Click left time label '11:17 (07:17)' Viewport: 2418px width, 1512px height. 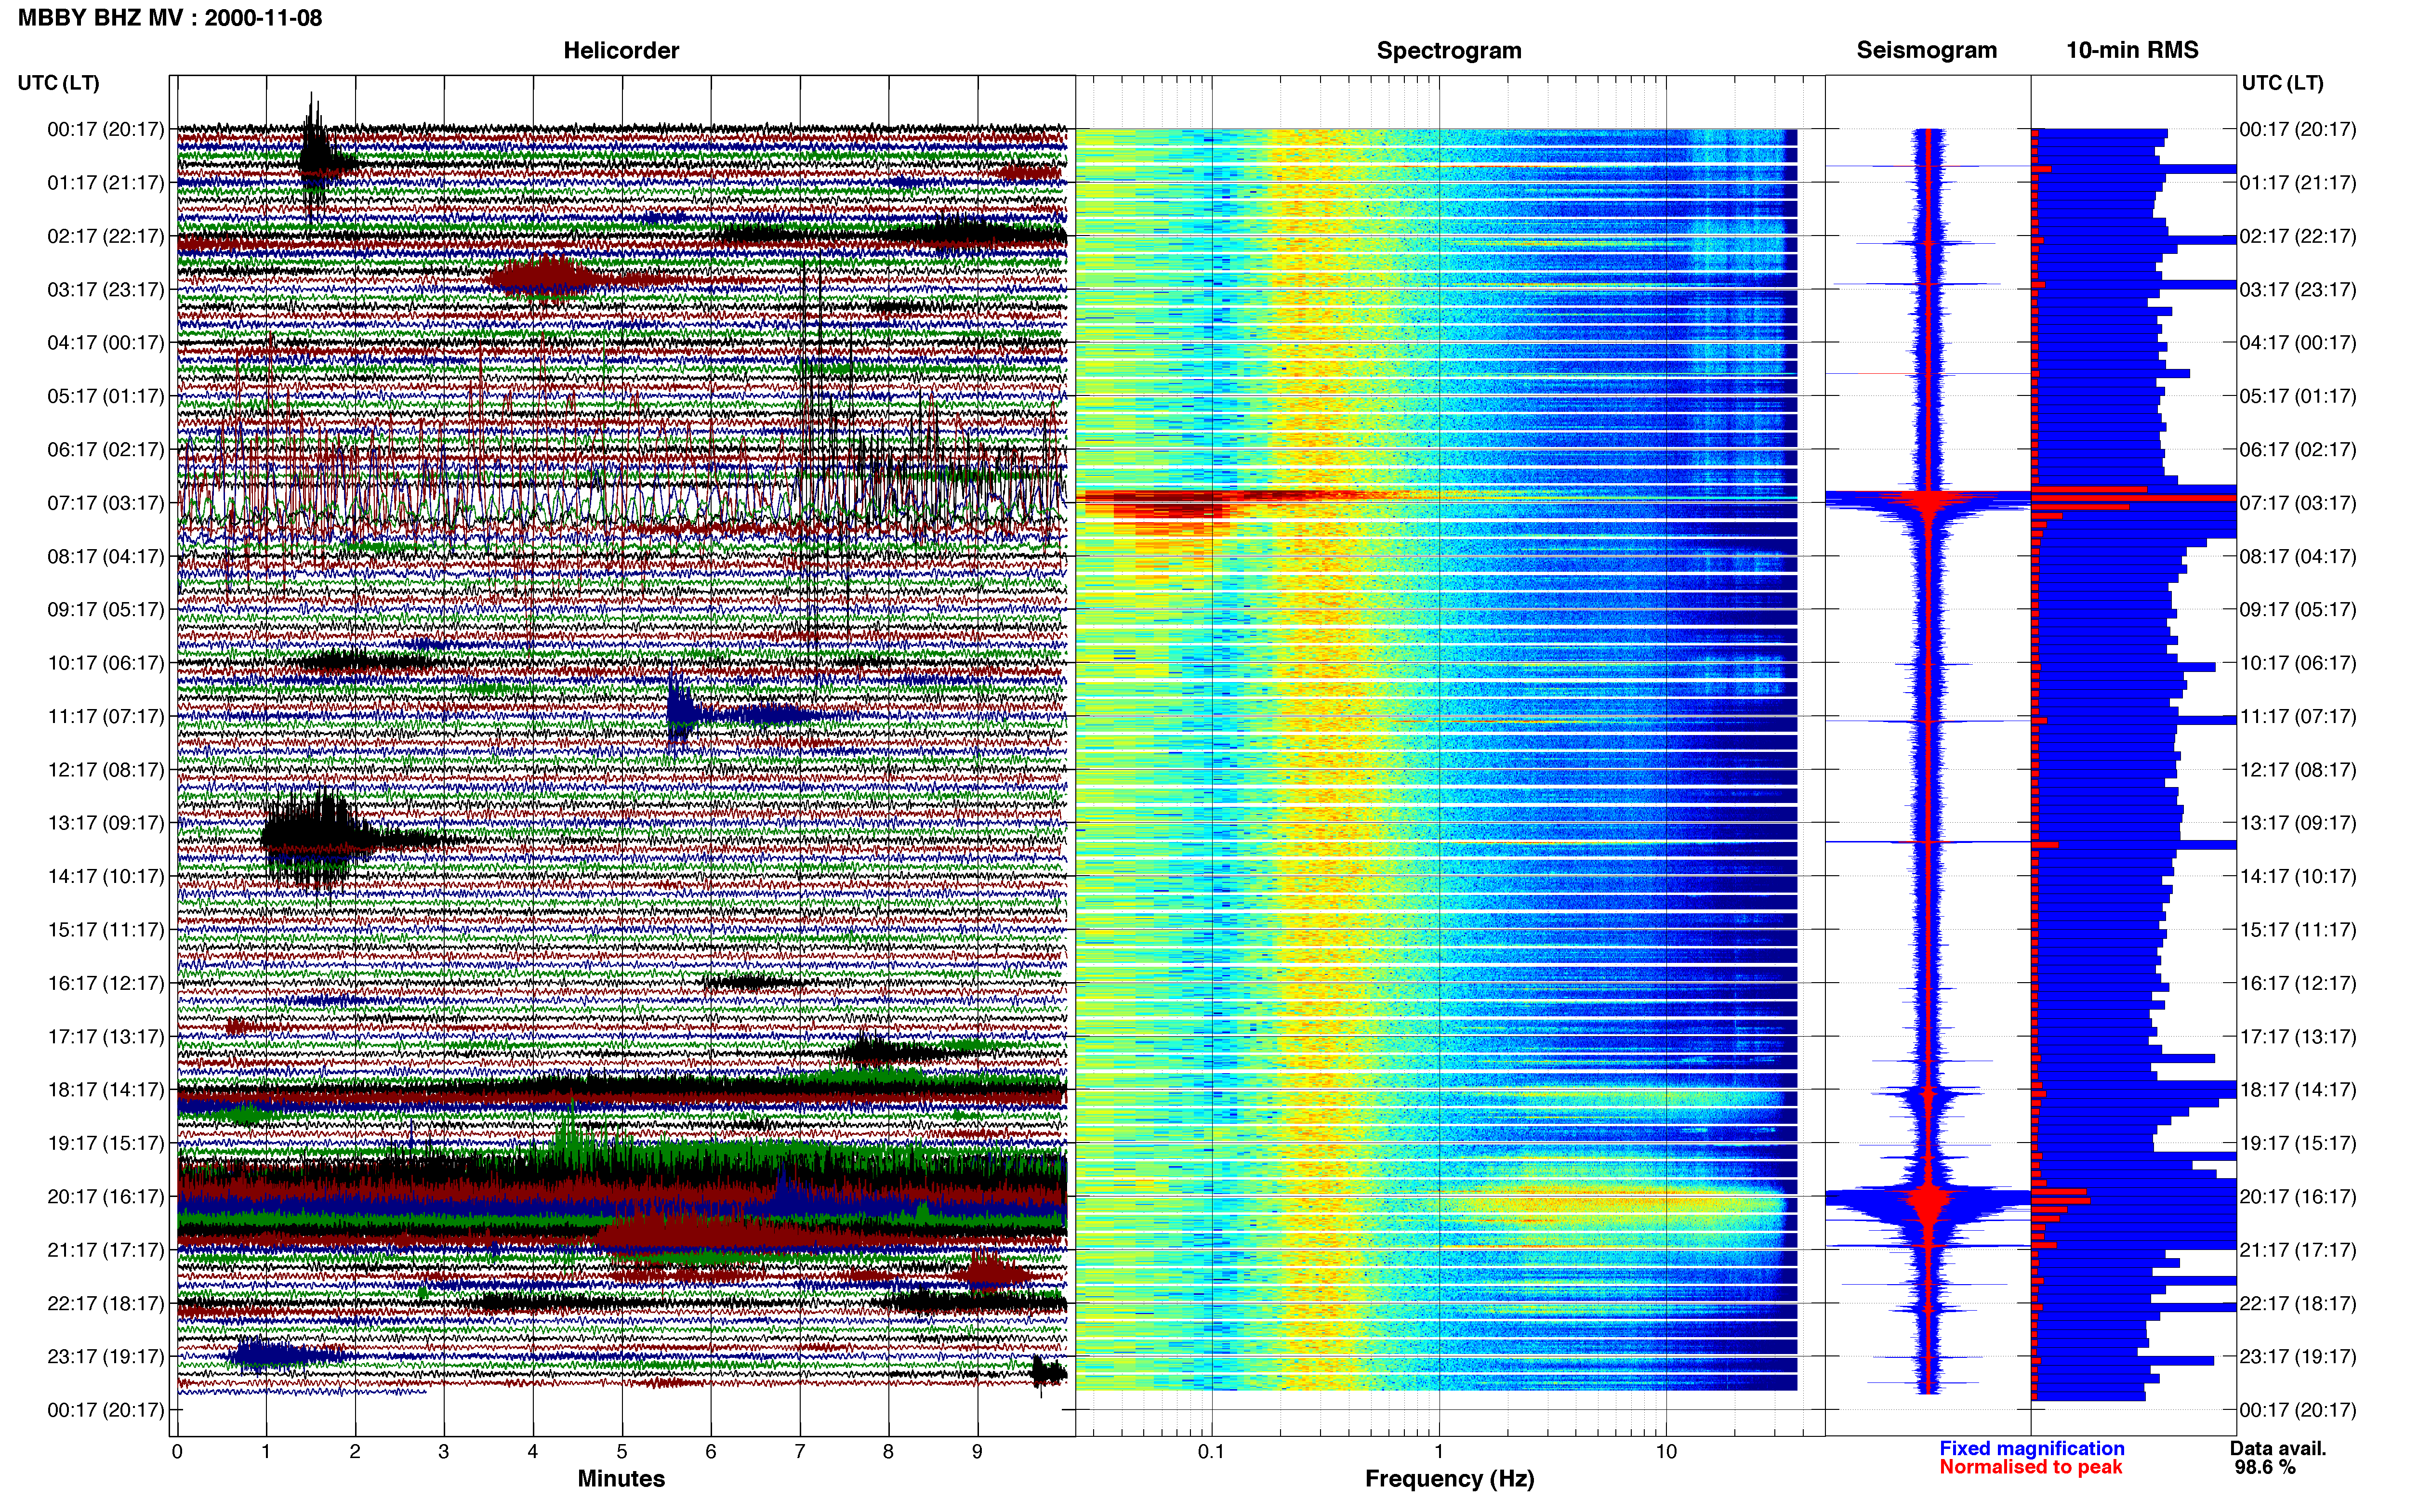click(105, 716)
